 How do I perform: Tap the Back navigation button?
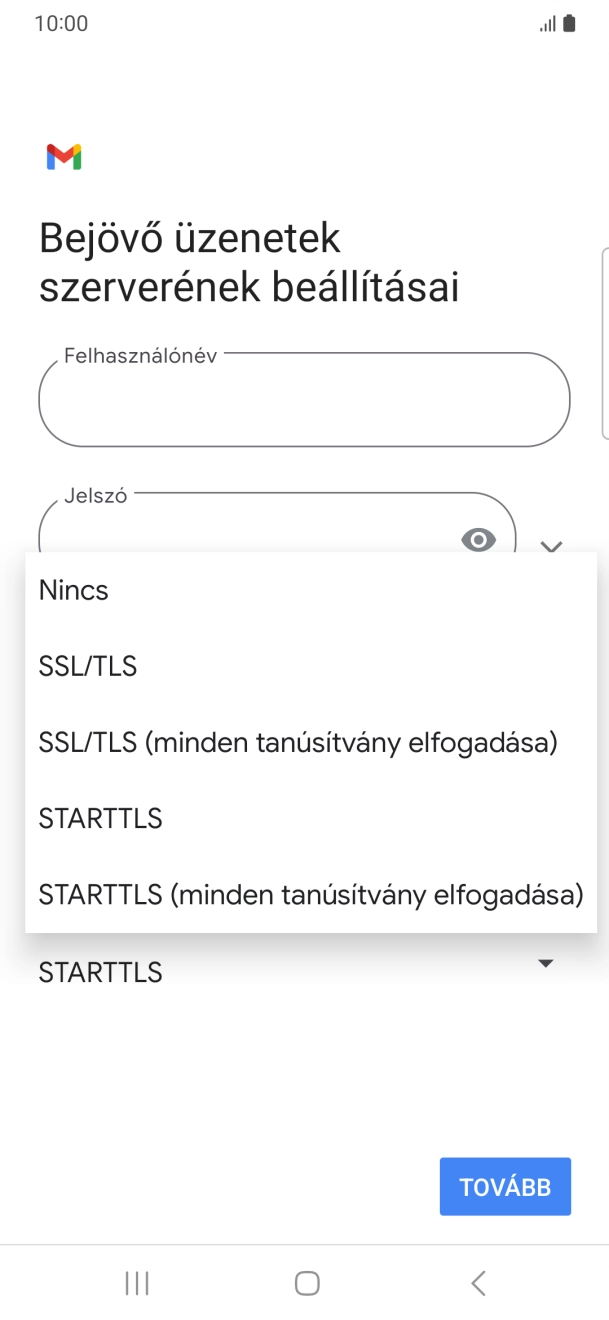pyautogui.click(x=477, y=1283)
